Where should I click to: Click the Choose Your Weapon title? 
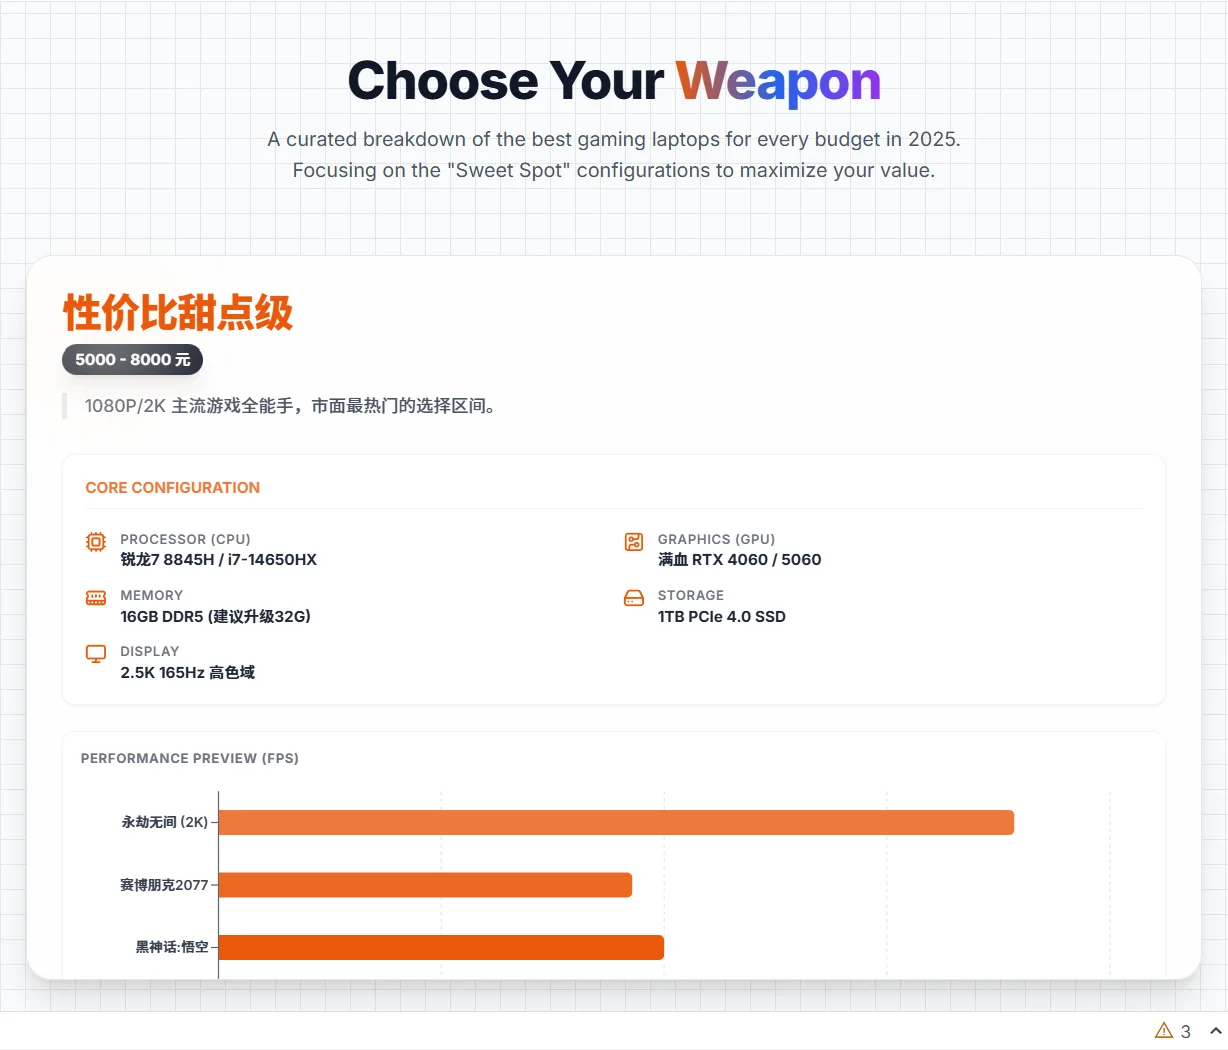pyautogui.click(x=614, y=82)
